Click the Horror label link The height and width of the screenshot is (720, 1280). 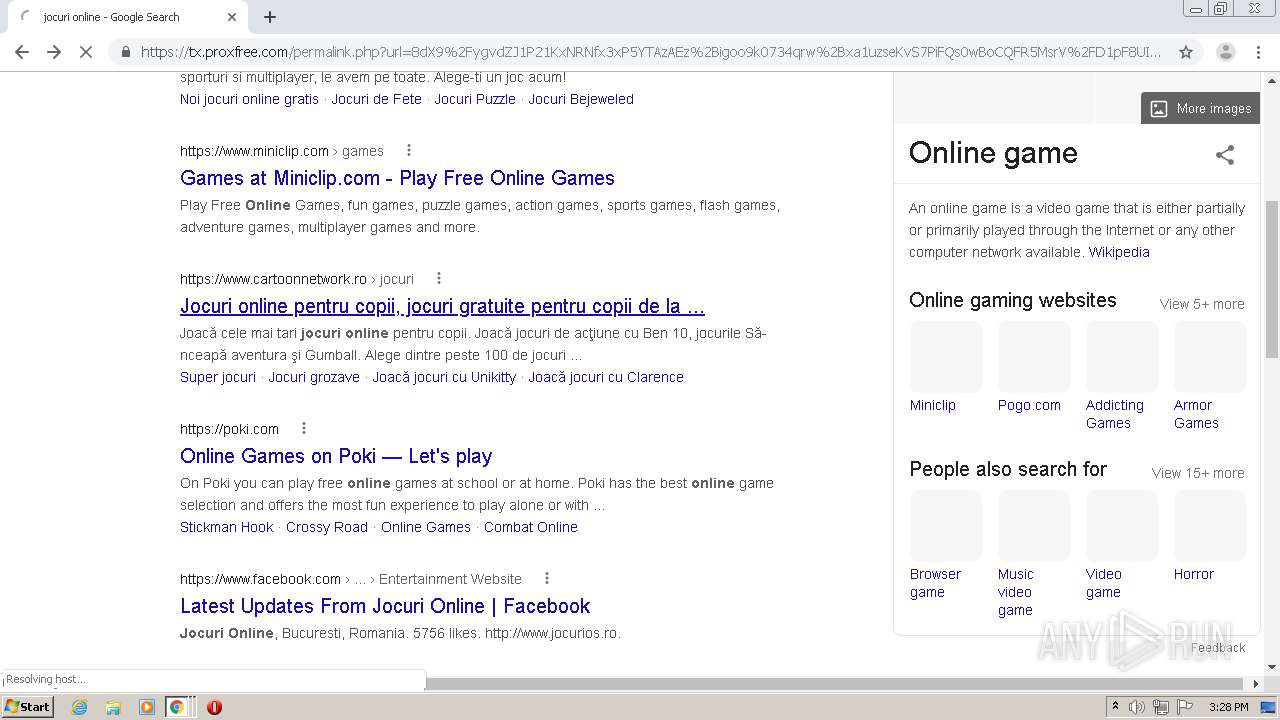click(x=1194, y=574)
